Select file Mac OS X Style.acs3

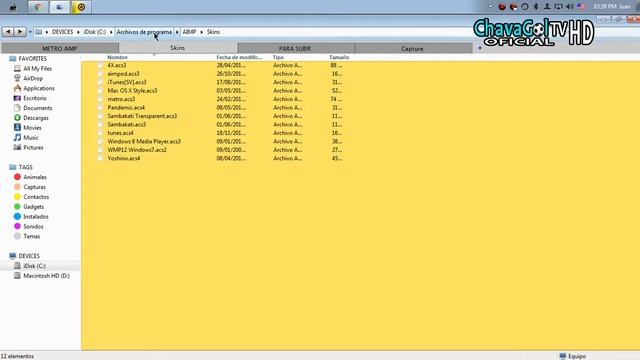tap(132, 91)
